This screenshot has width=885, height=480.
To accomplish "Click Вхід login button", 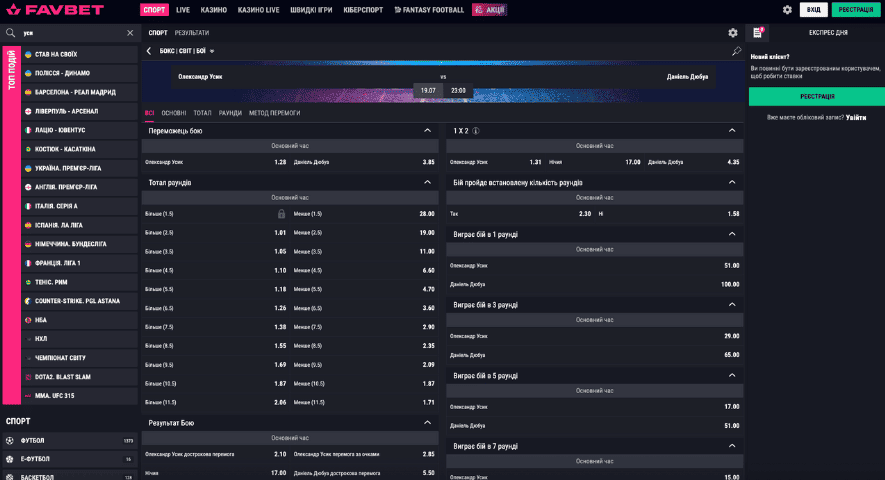I will [x=813, y=10].
